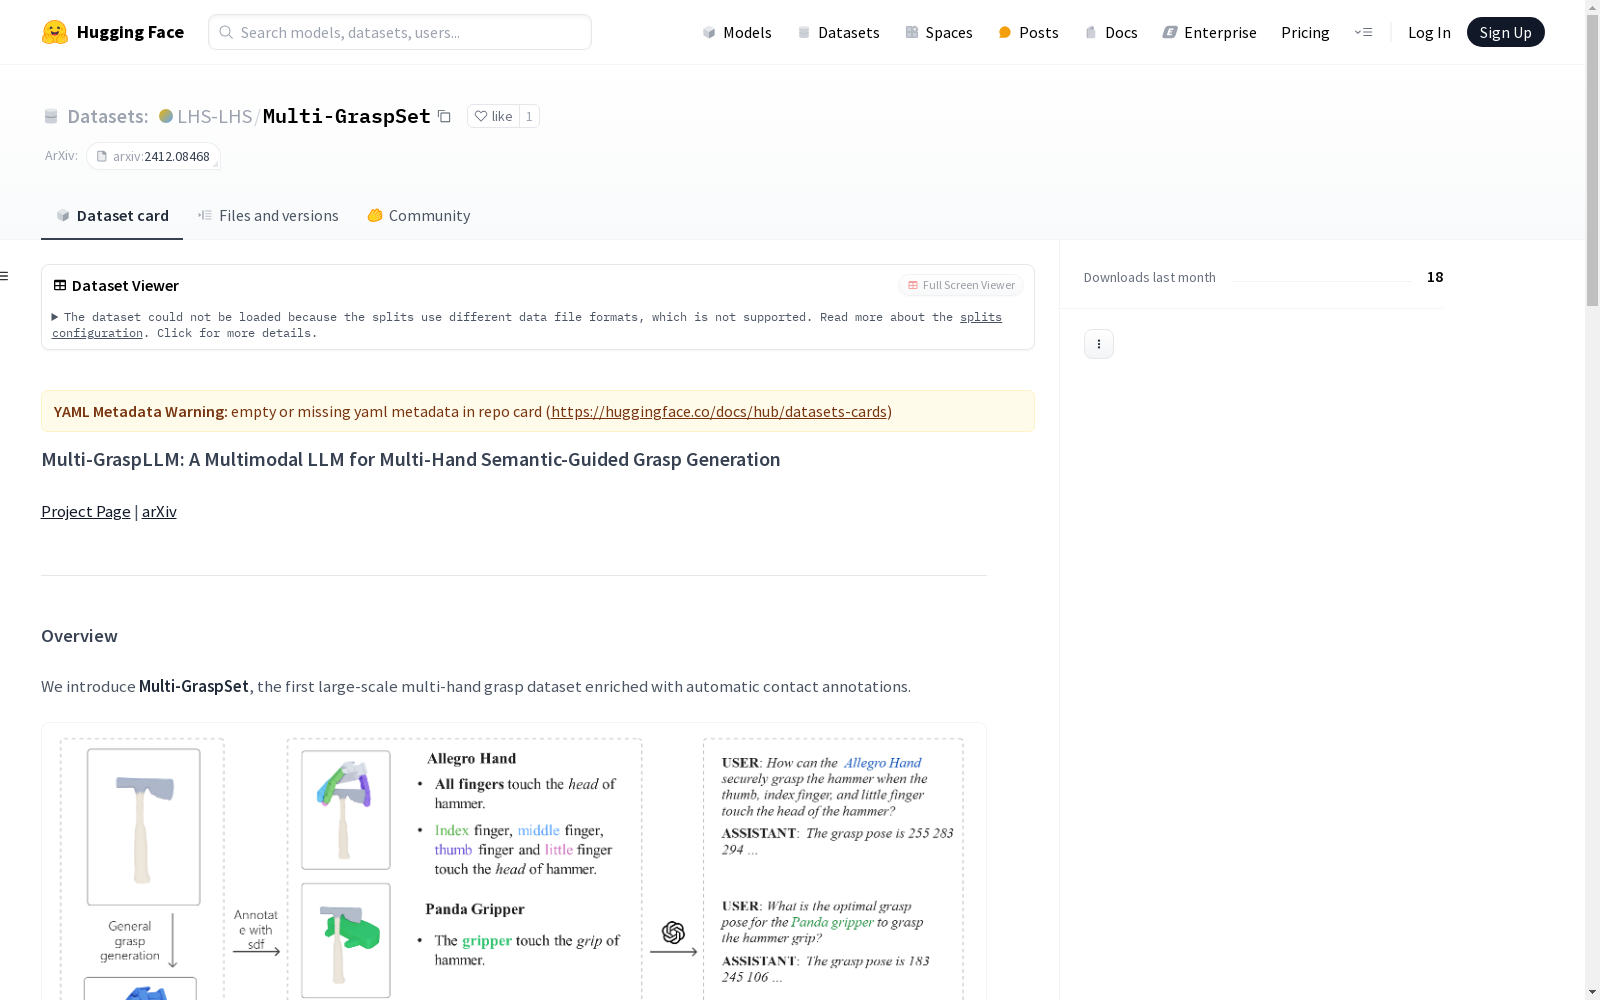Open Docs from the navigation bar

(x=1111, y=32)
